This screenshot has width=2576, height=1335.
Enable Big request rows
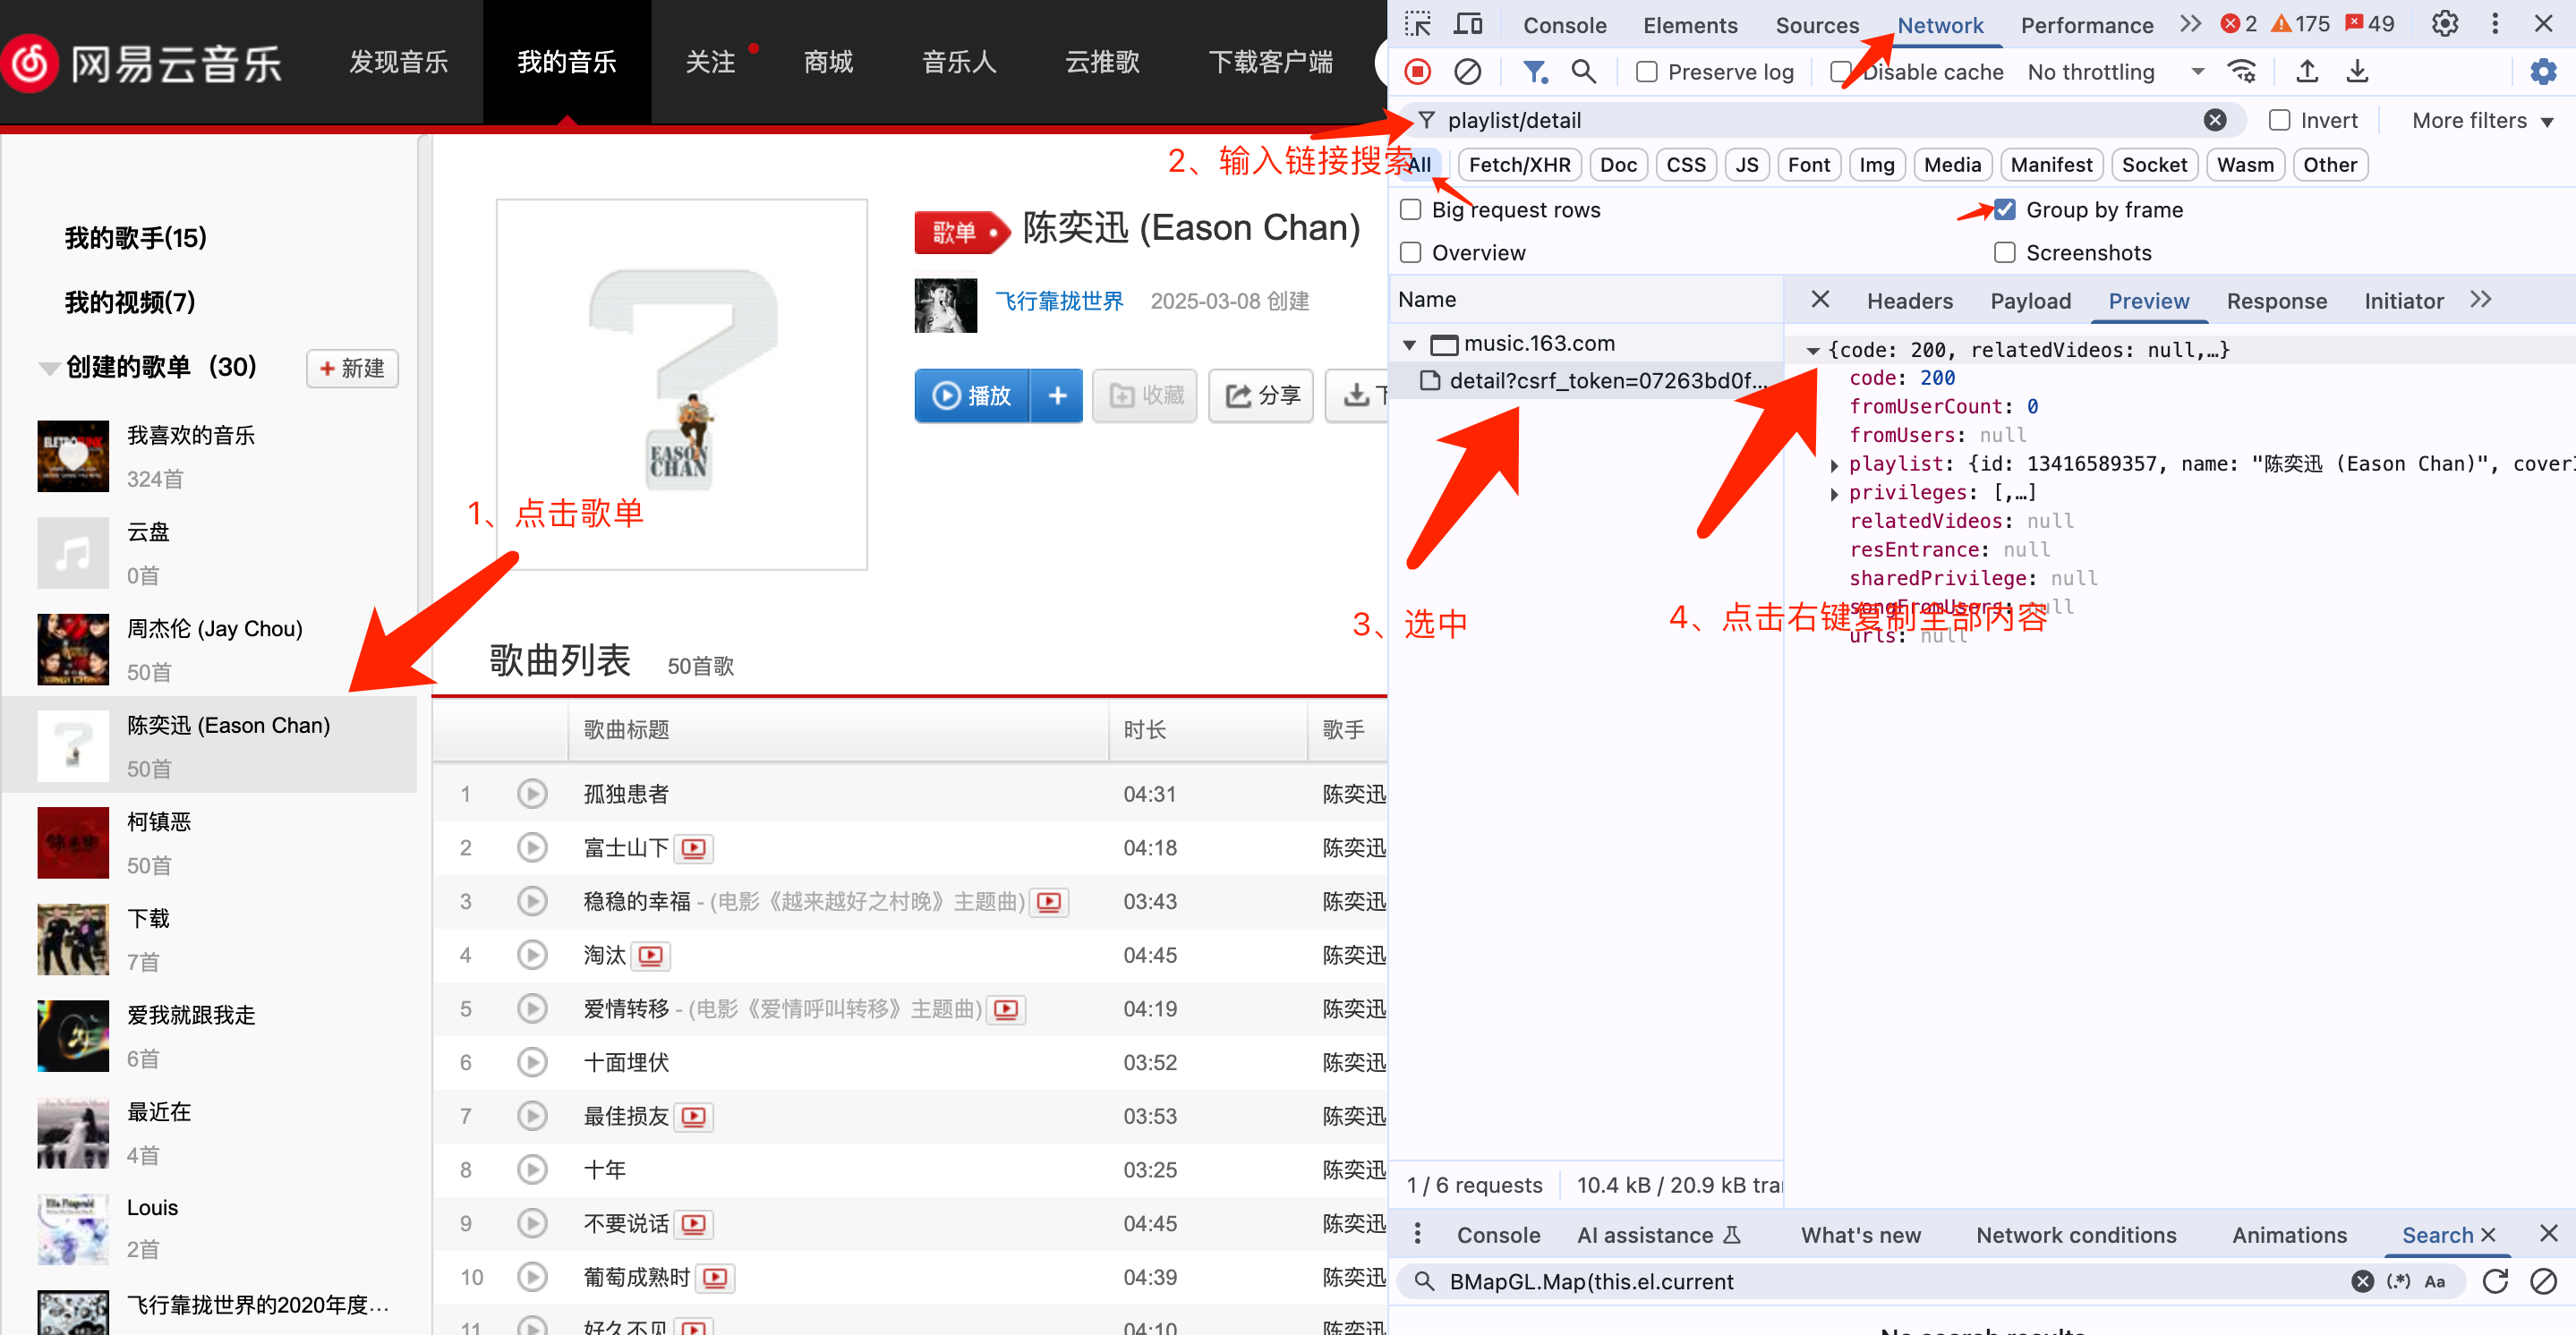click(x=1410, y=210)
